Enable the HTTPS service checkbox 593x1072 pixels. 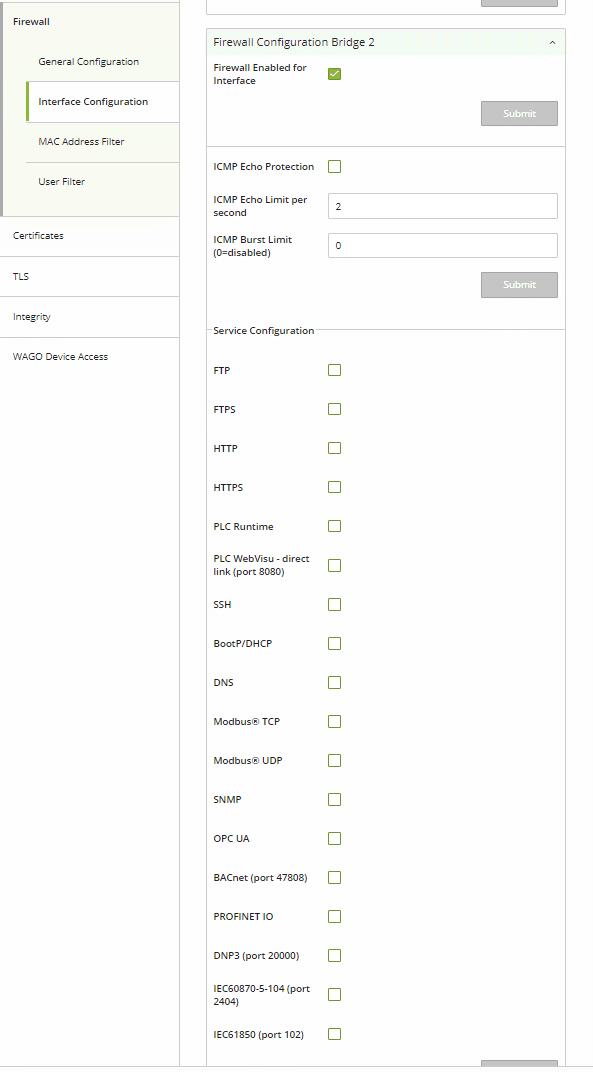[334, 487]
